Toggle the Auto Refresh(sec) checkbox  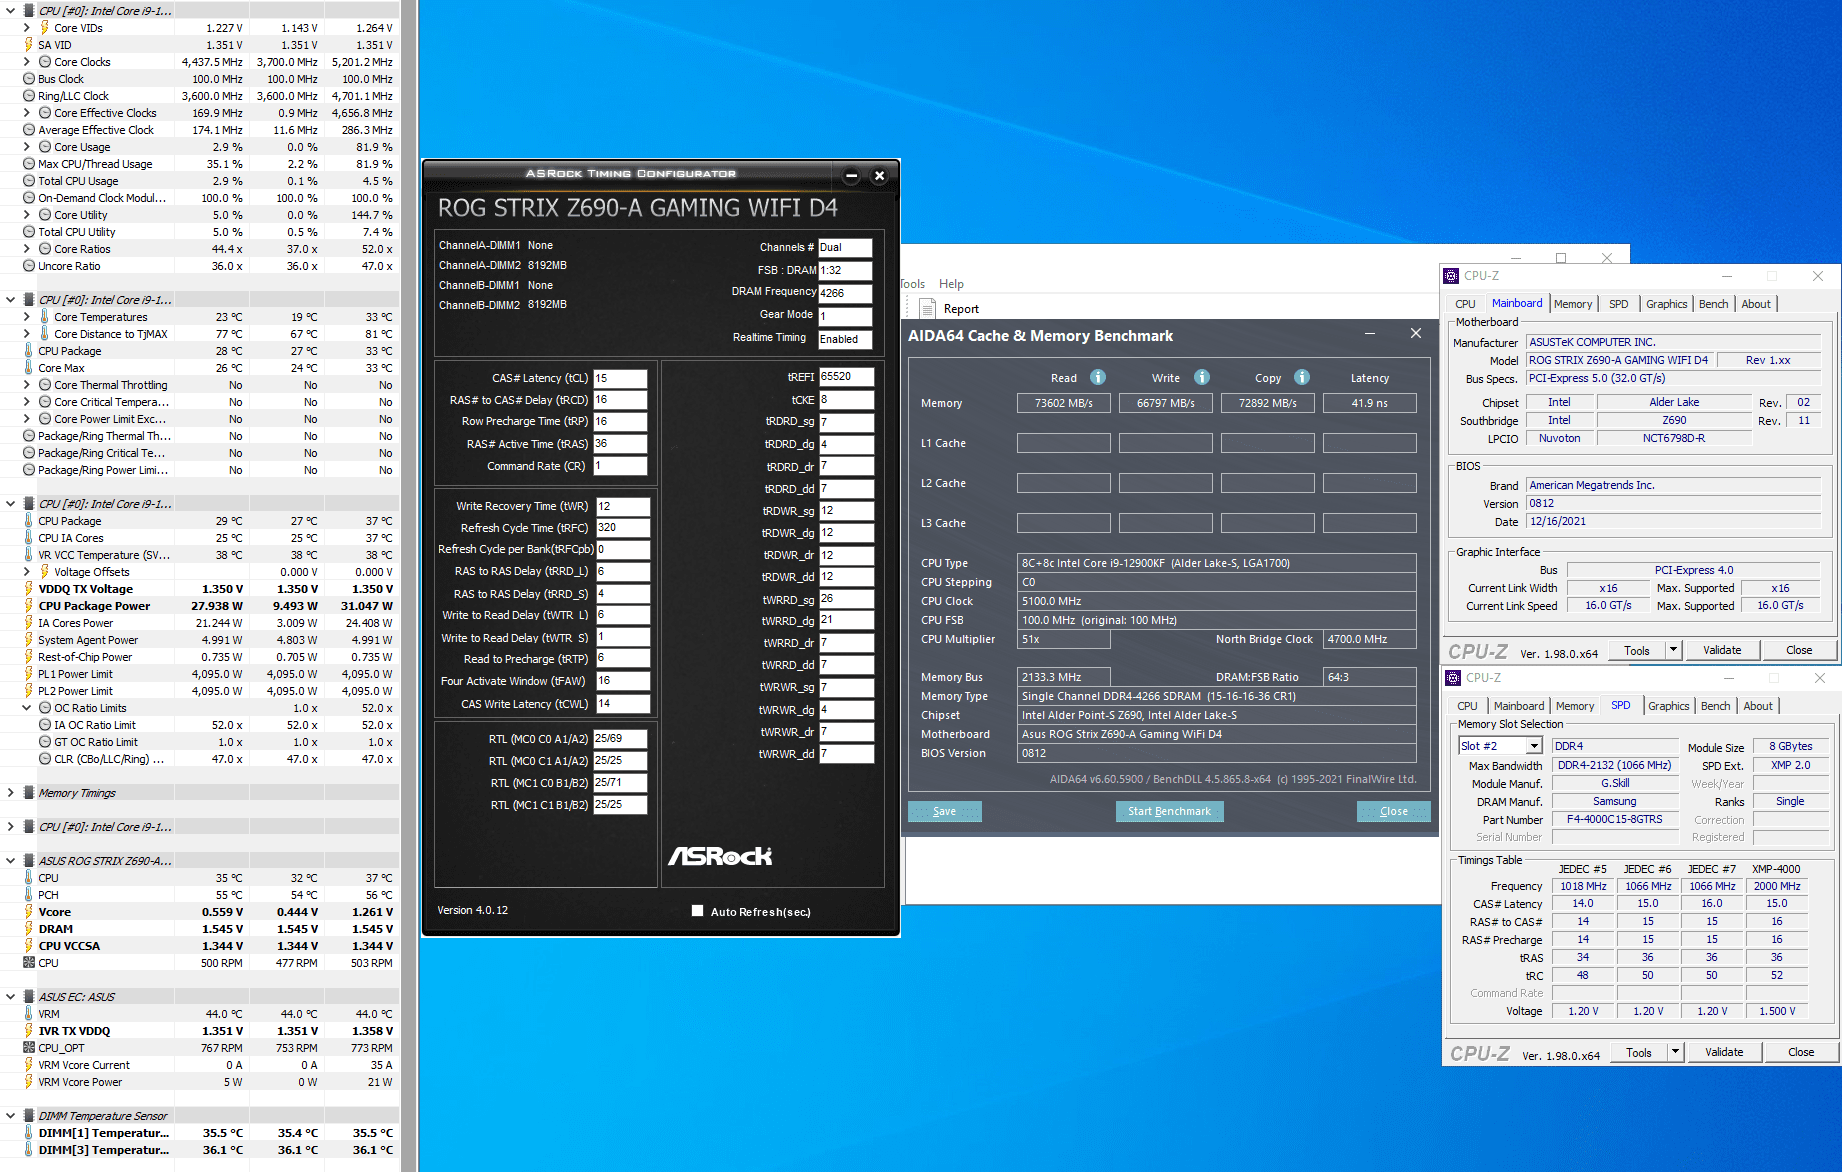pyautogui.click(x=697, y=911)
